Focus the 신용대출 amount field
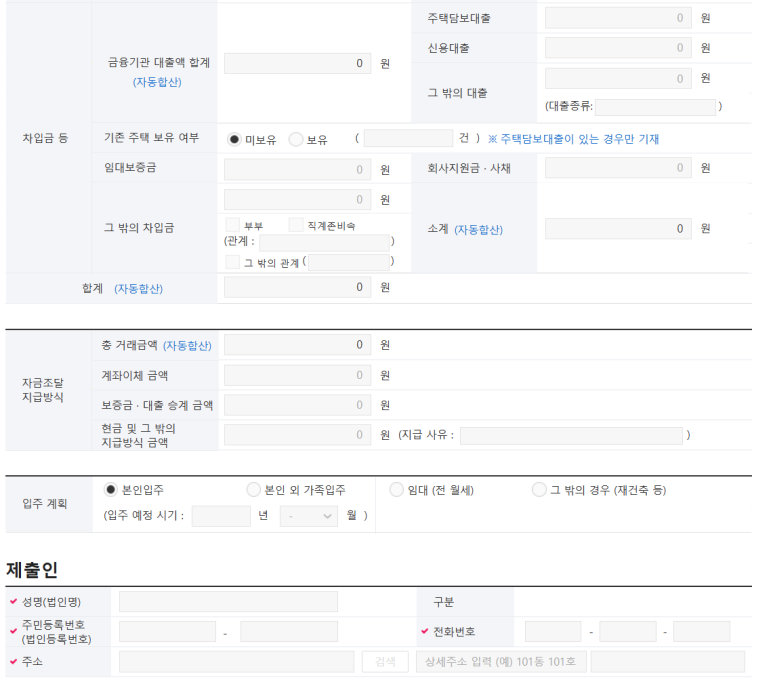This screenshot has width=773, height=686. point(618,48)
